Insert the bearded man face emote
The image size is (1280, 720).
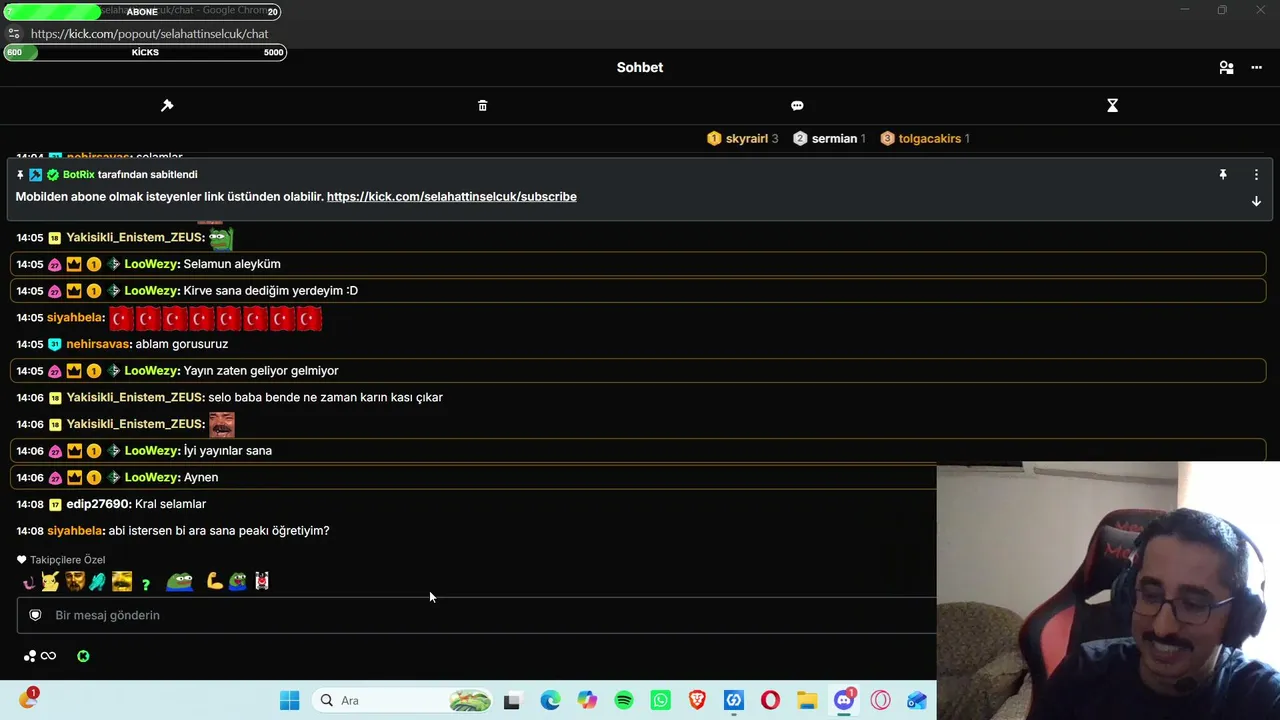click(x=75, y=581)
